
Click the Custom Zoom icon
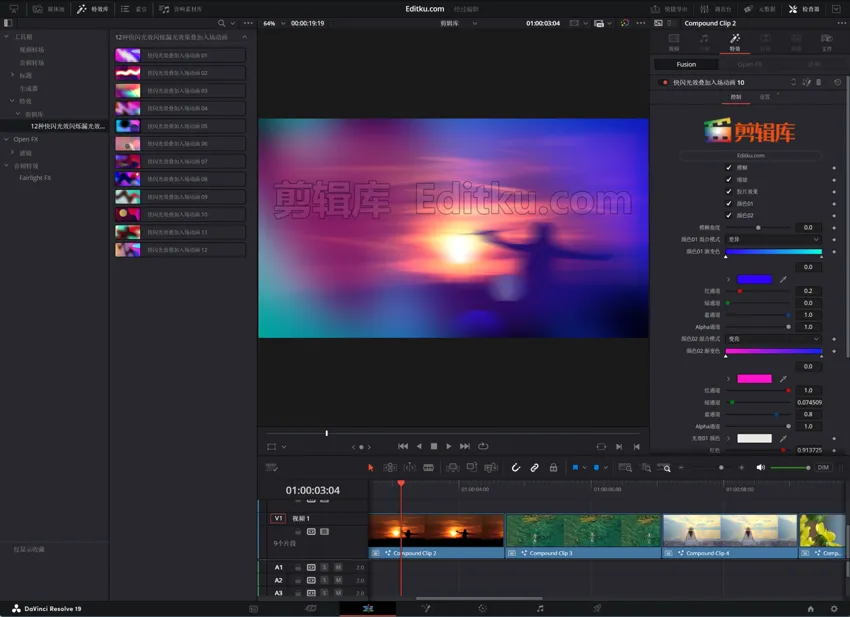click(664, 467)
